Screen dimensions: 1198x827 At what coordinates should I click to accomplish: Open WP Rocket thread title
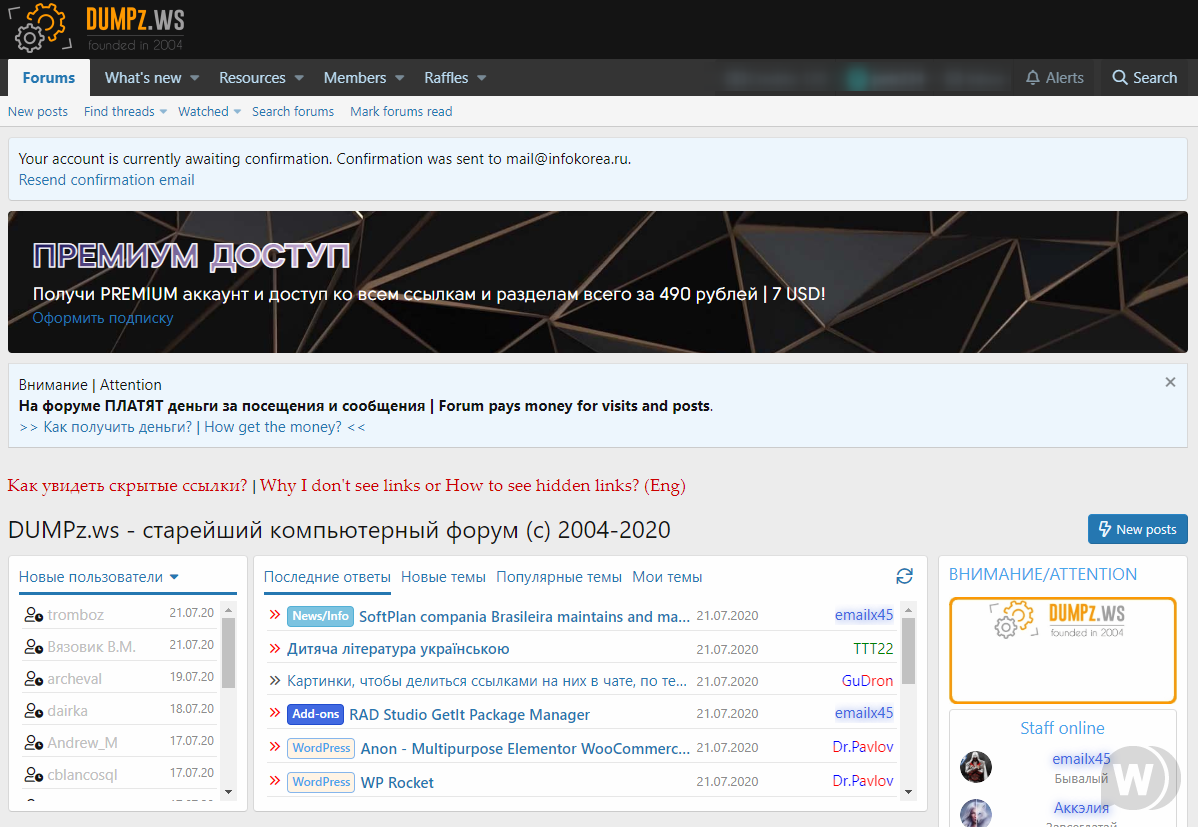[x=397, y=782]
